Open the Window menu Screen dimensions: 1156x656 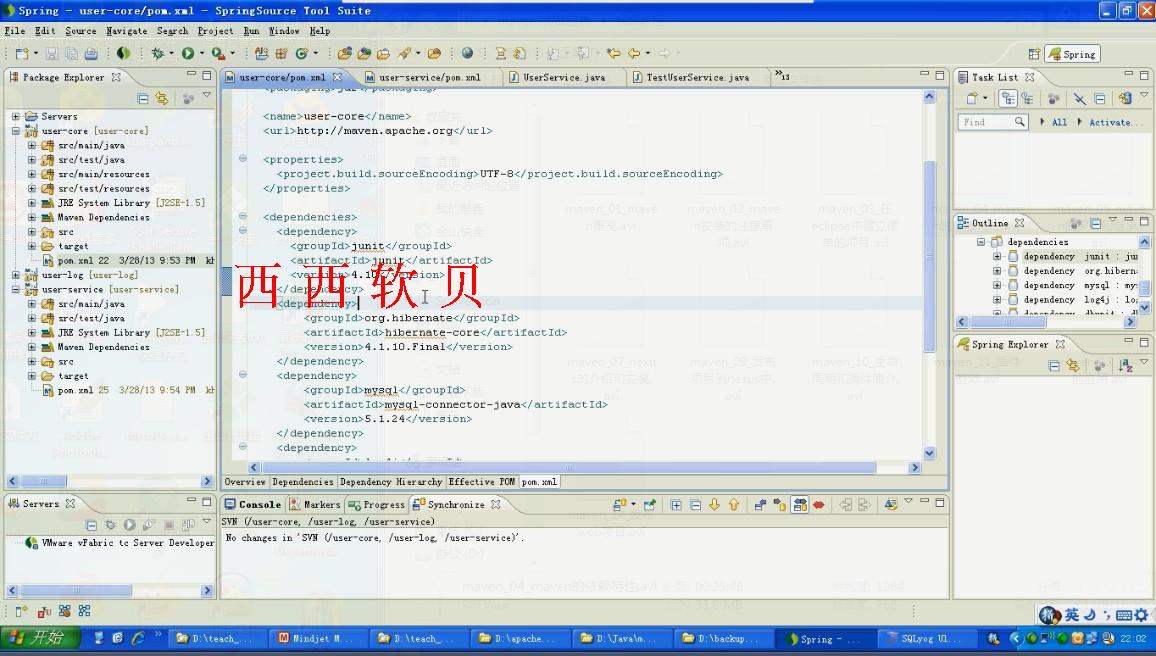click(284, 31)
